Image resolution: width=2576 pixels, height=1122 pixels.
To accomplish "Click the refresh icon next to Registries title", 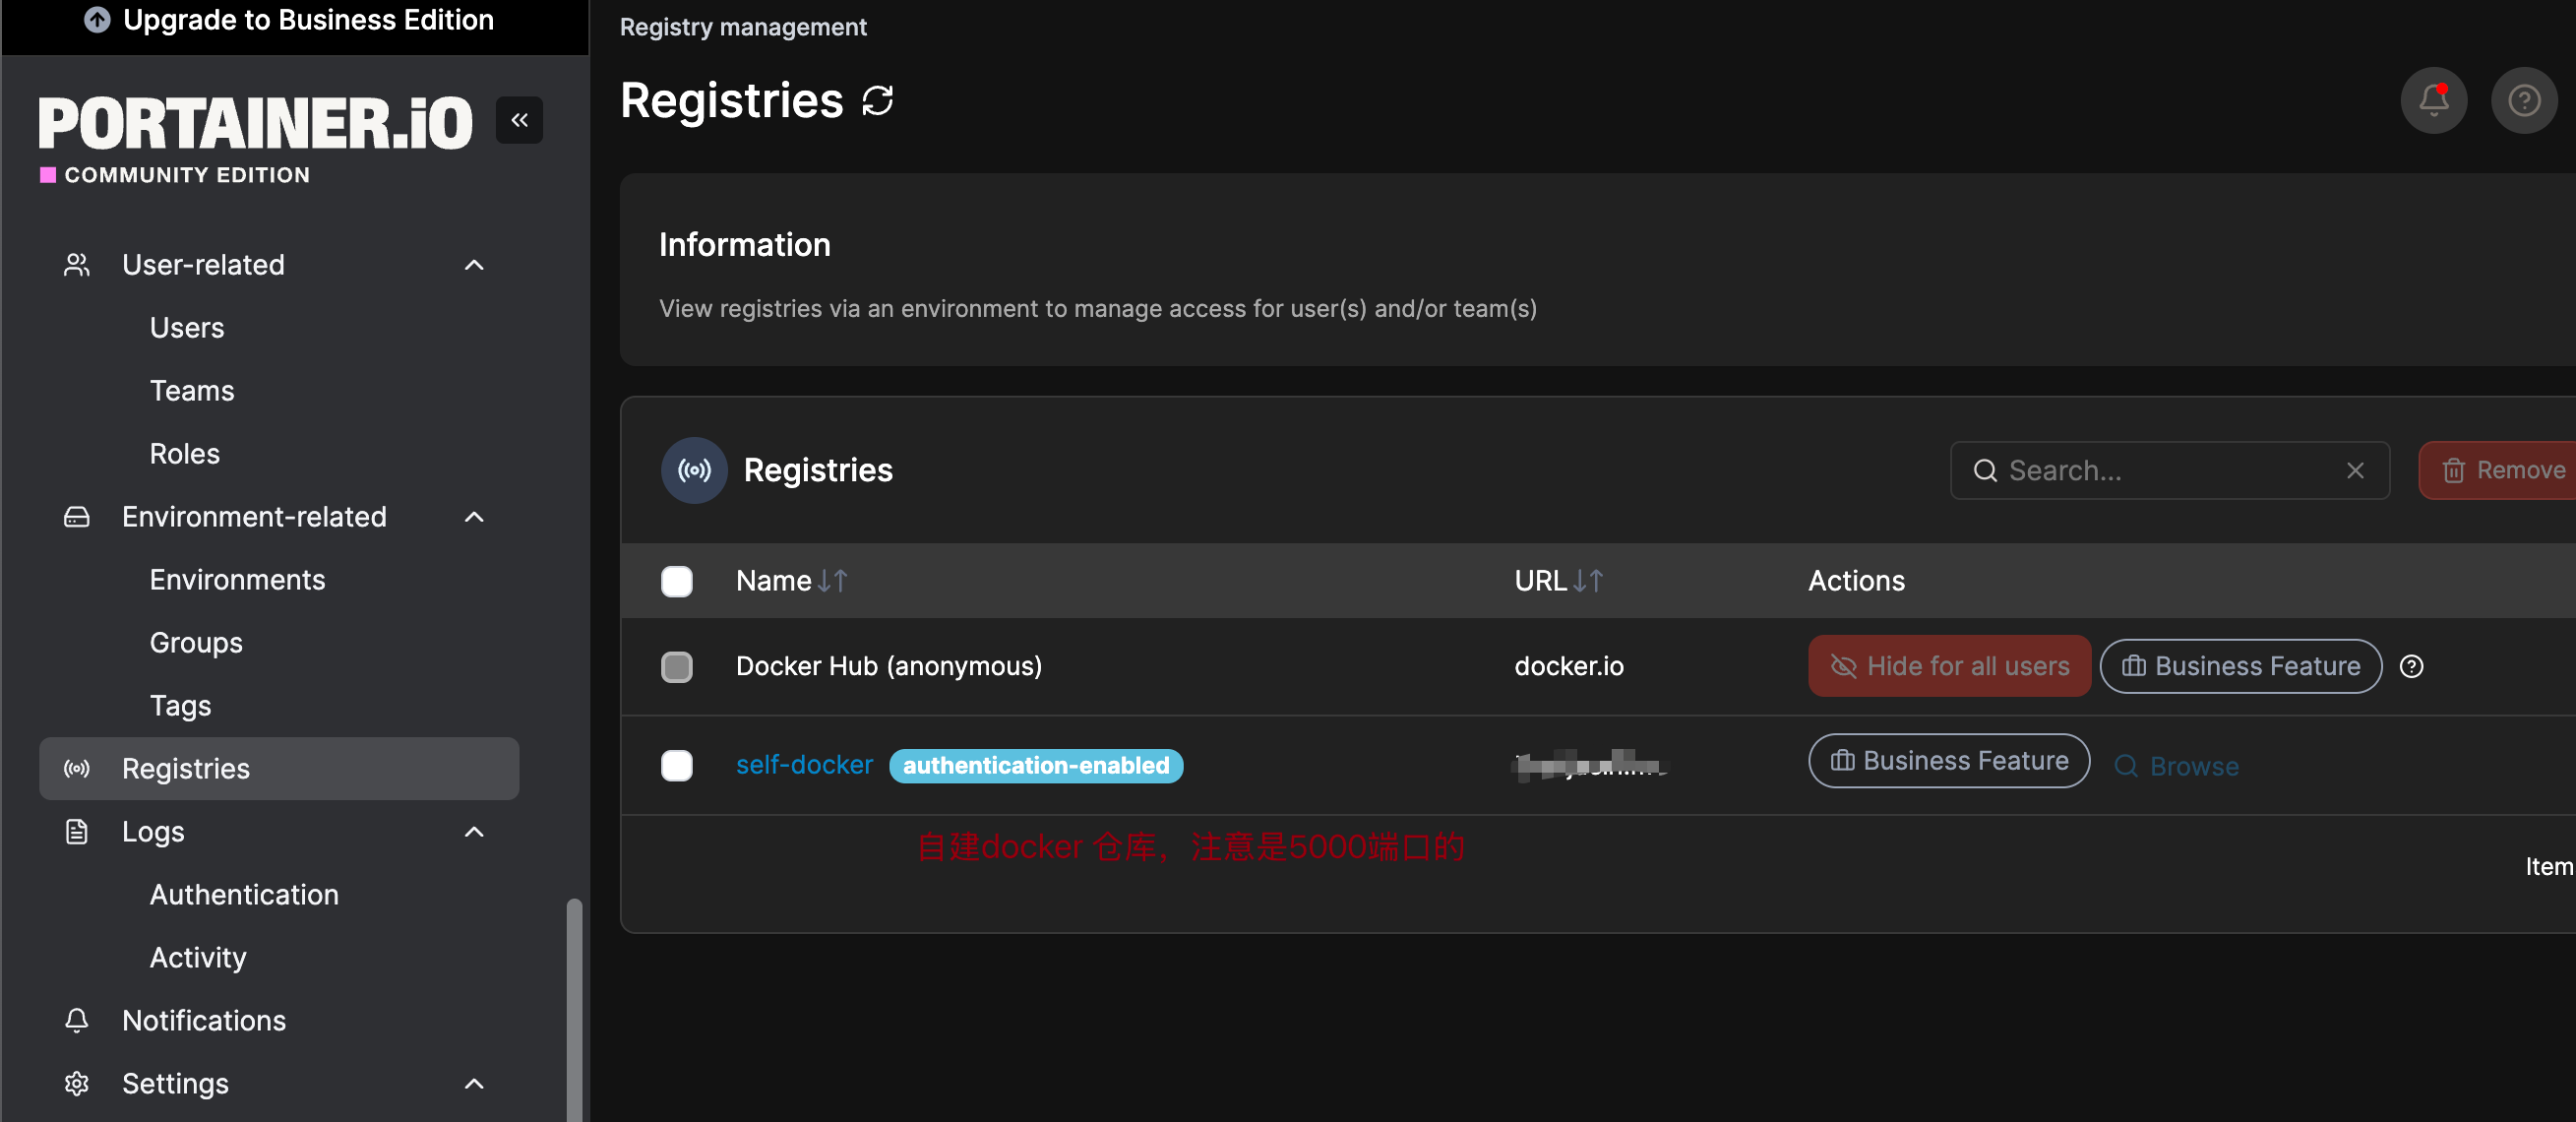I will [x=877, y=101].
